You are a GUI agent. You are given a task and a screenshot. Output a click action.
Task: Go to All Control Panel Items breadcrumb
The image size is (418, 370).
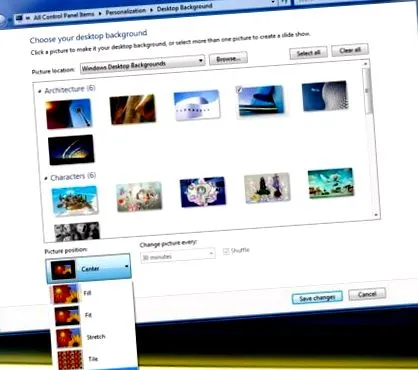pos(64,16)
